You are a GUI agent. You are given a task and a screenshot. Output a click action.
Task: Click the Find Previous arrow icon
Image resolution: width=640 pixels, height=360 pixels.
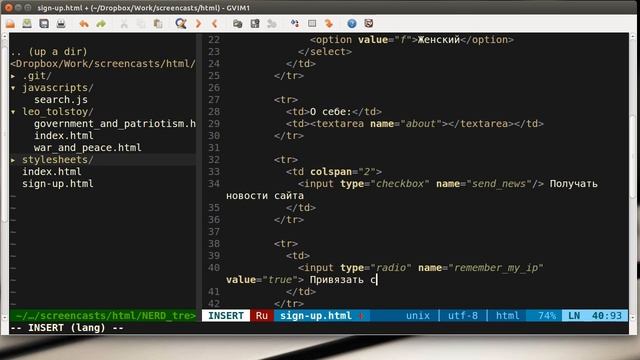point(215,24)
